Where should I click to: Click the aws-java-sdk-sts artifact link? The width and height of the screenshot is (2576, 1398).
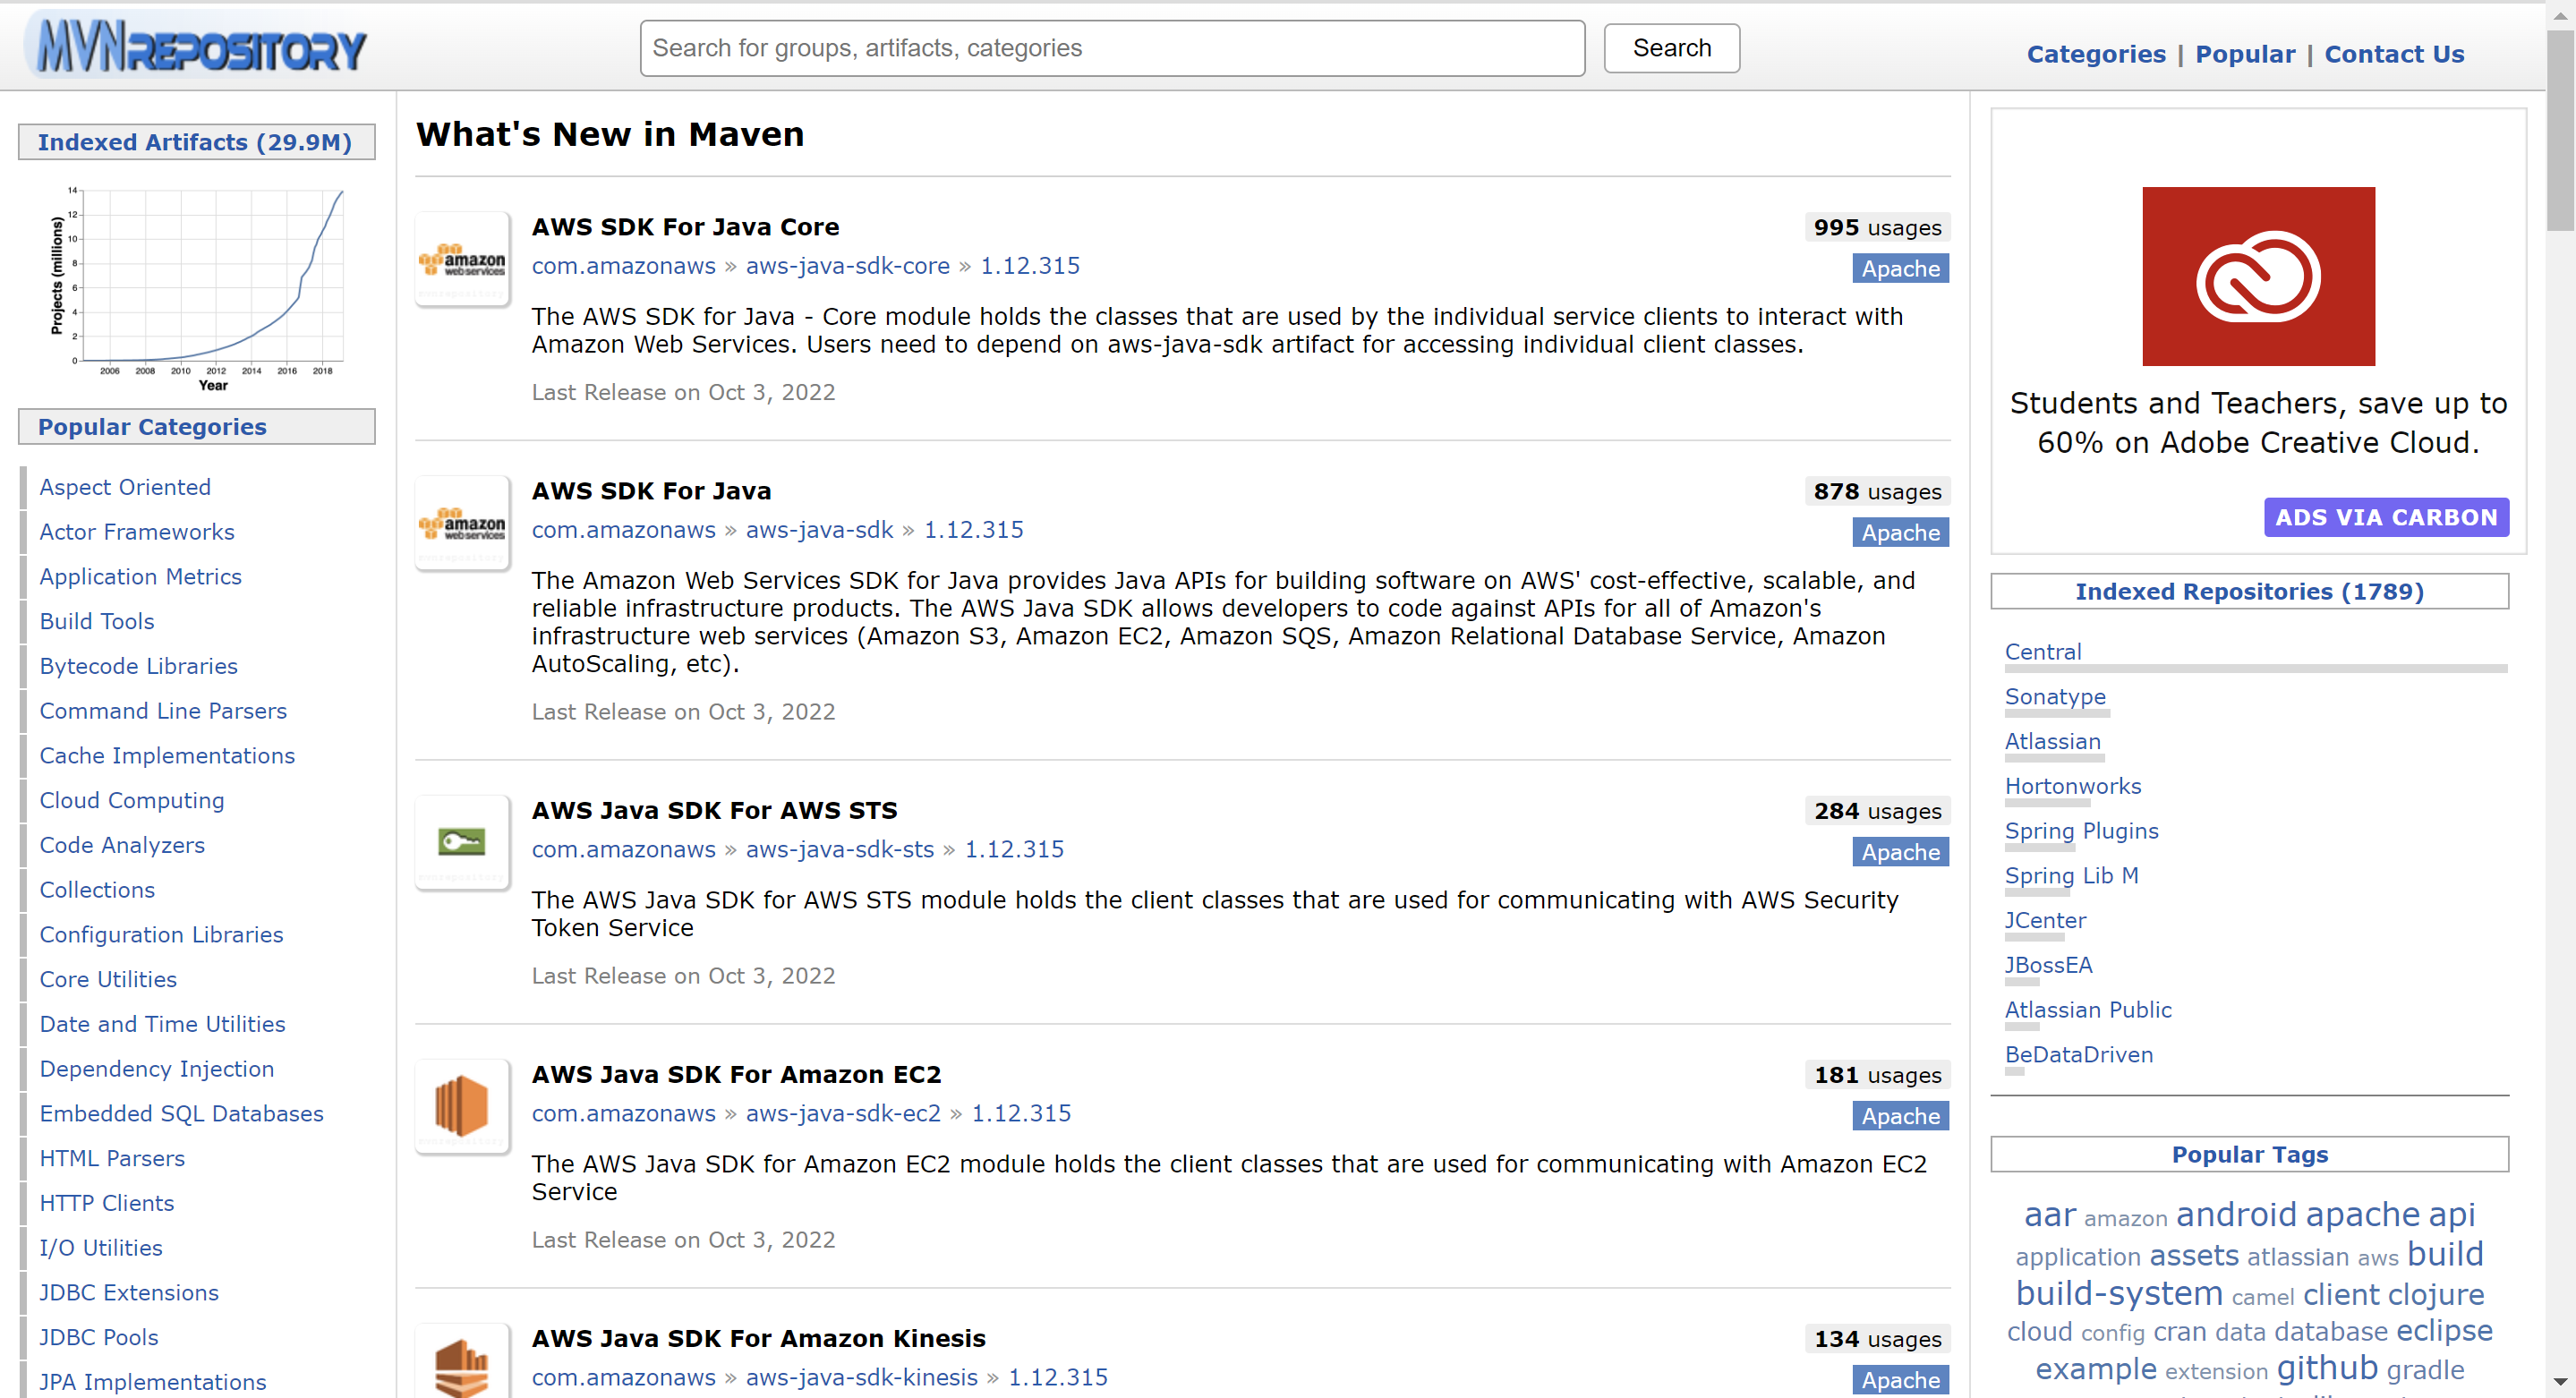839,849
